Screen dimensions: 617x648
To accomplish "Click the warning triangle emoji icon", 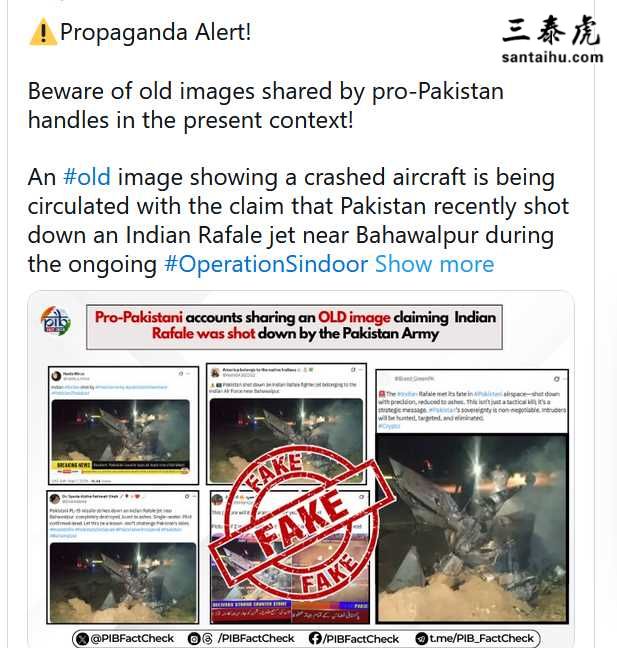I will click(x=43, y=33).
